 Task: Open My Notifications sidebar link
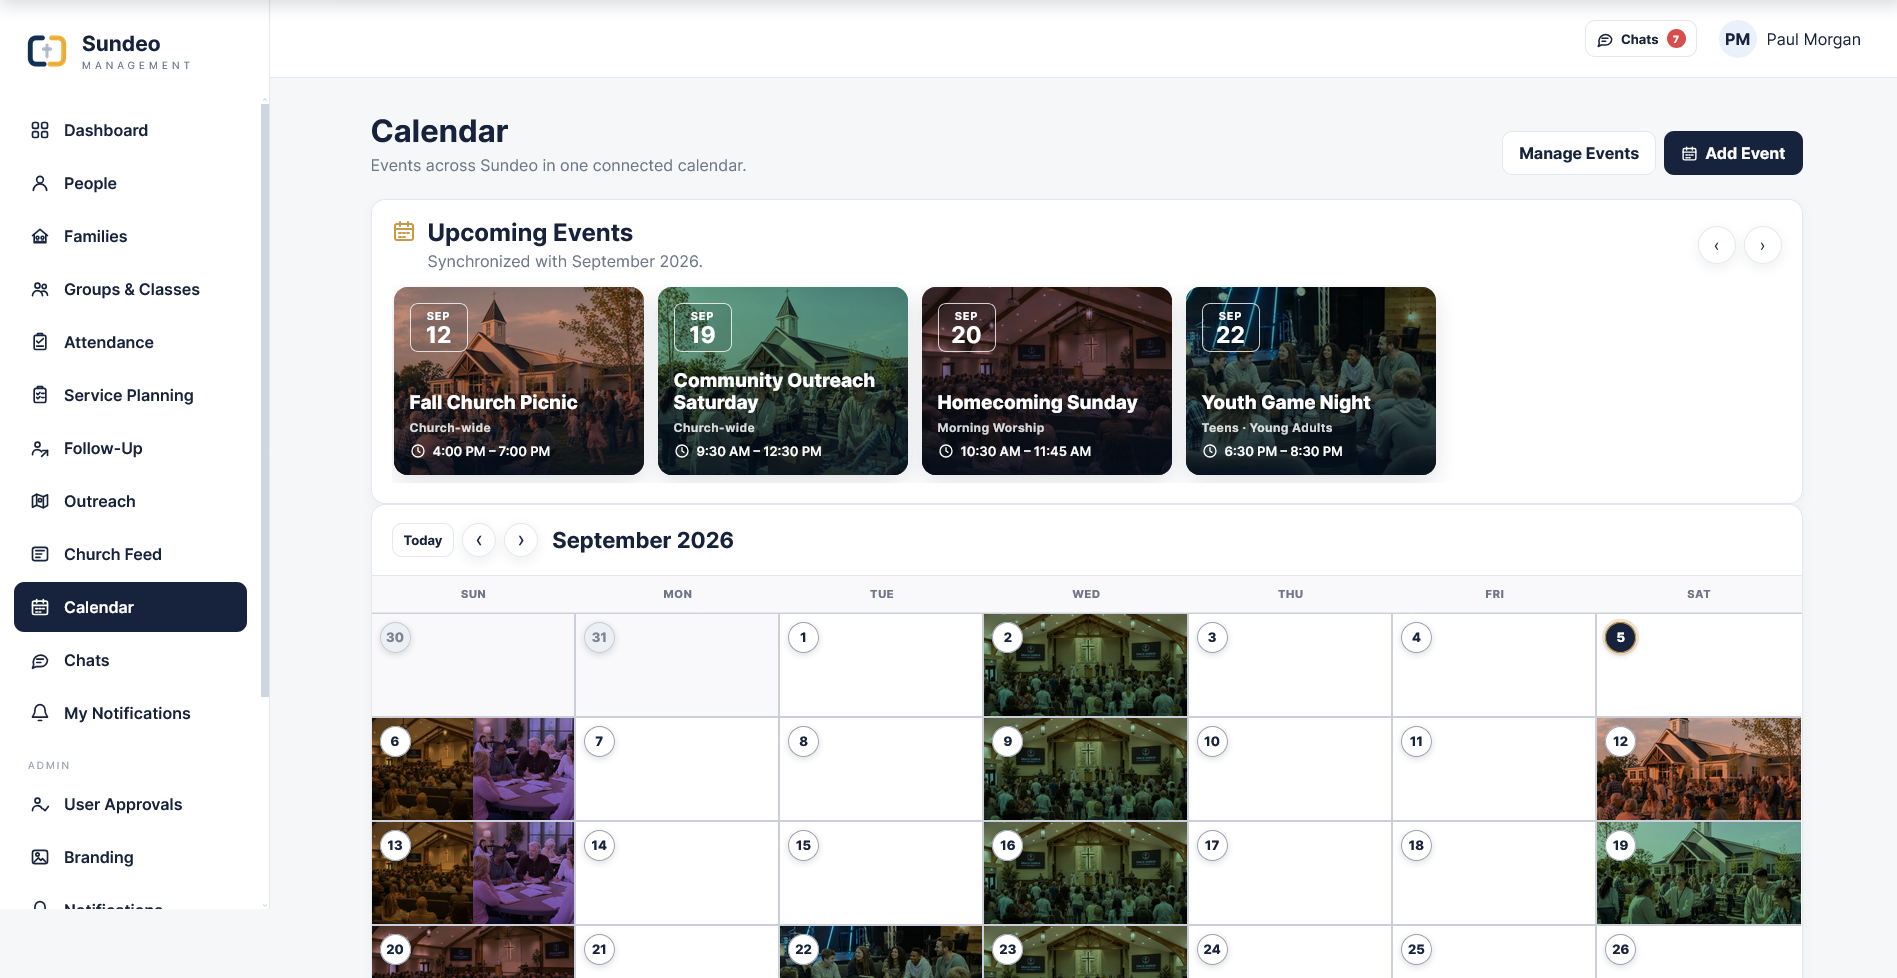(x=130, y=713)
